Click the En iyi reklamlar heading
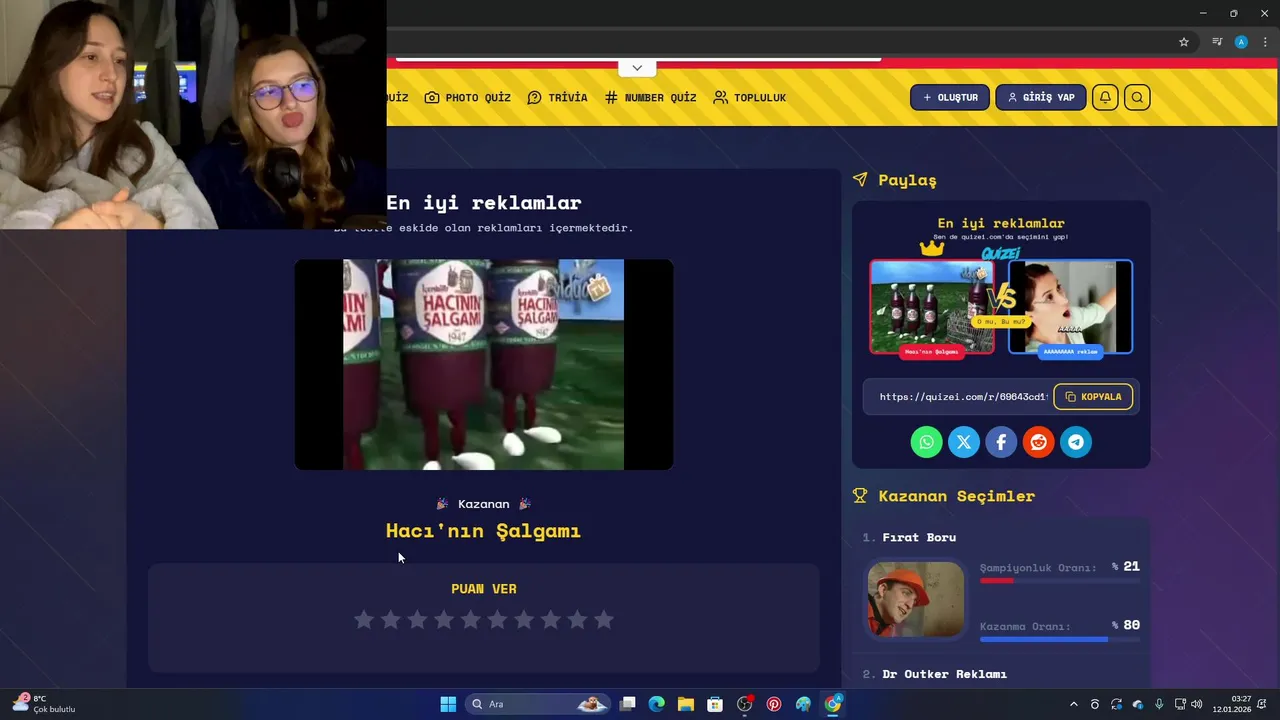The width and height of the screenshot is (1280, 720). (x=483, y=202)
